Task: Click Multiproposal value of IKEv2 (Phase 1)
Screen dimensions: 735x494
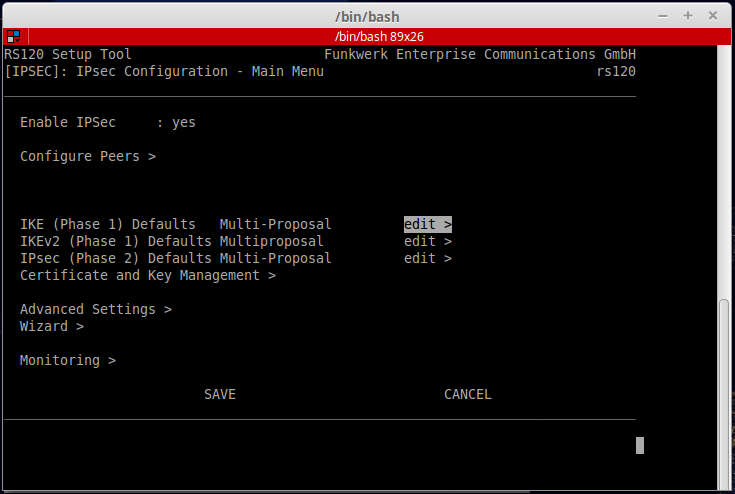Action: click(271, 241)
